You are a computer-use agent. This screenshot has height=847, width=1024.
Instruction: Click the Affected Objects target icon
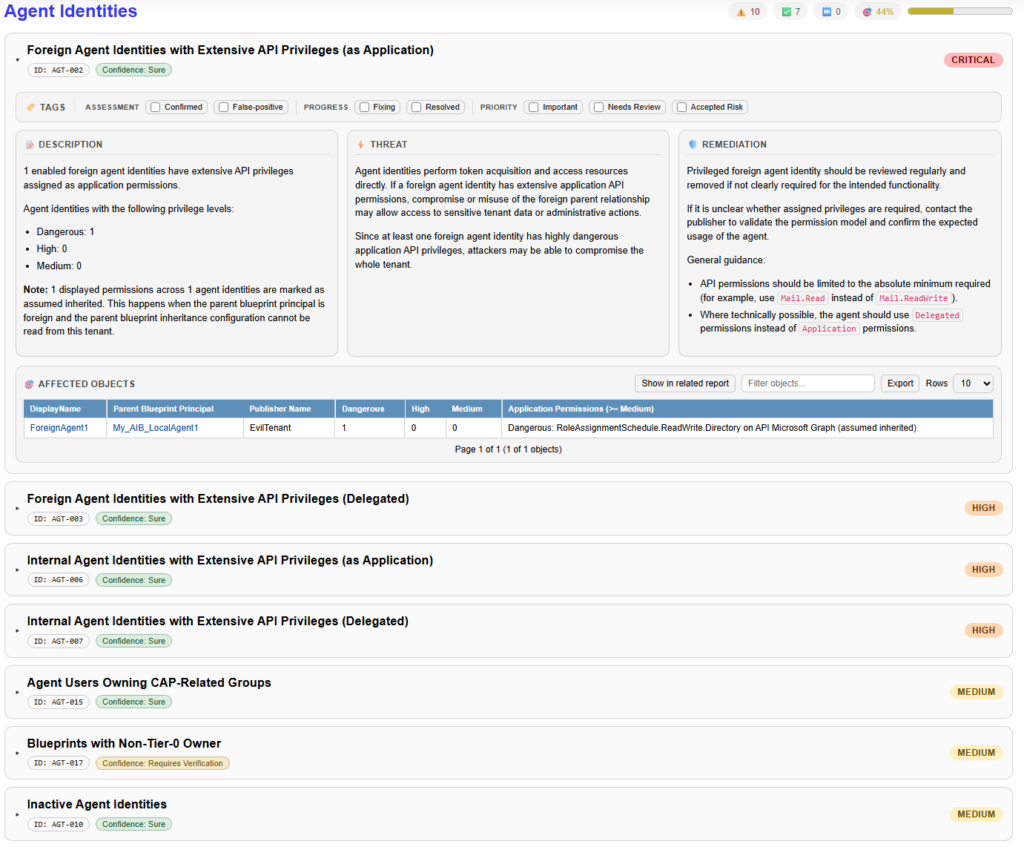(29, 384)
